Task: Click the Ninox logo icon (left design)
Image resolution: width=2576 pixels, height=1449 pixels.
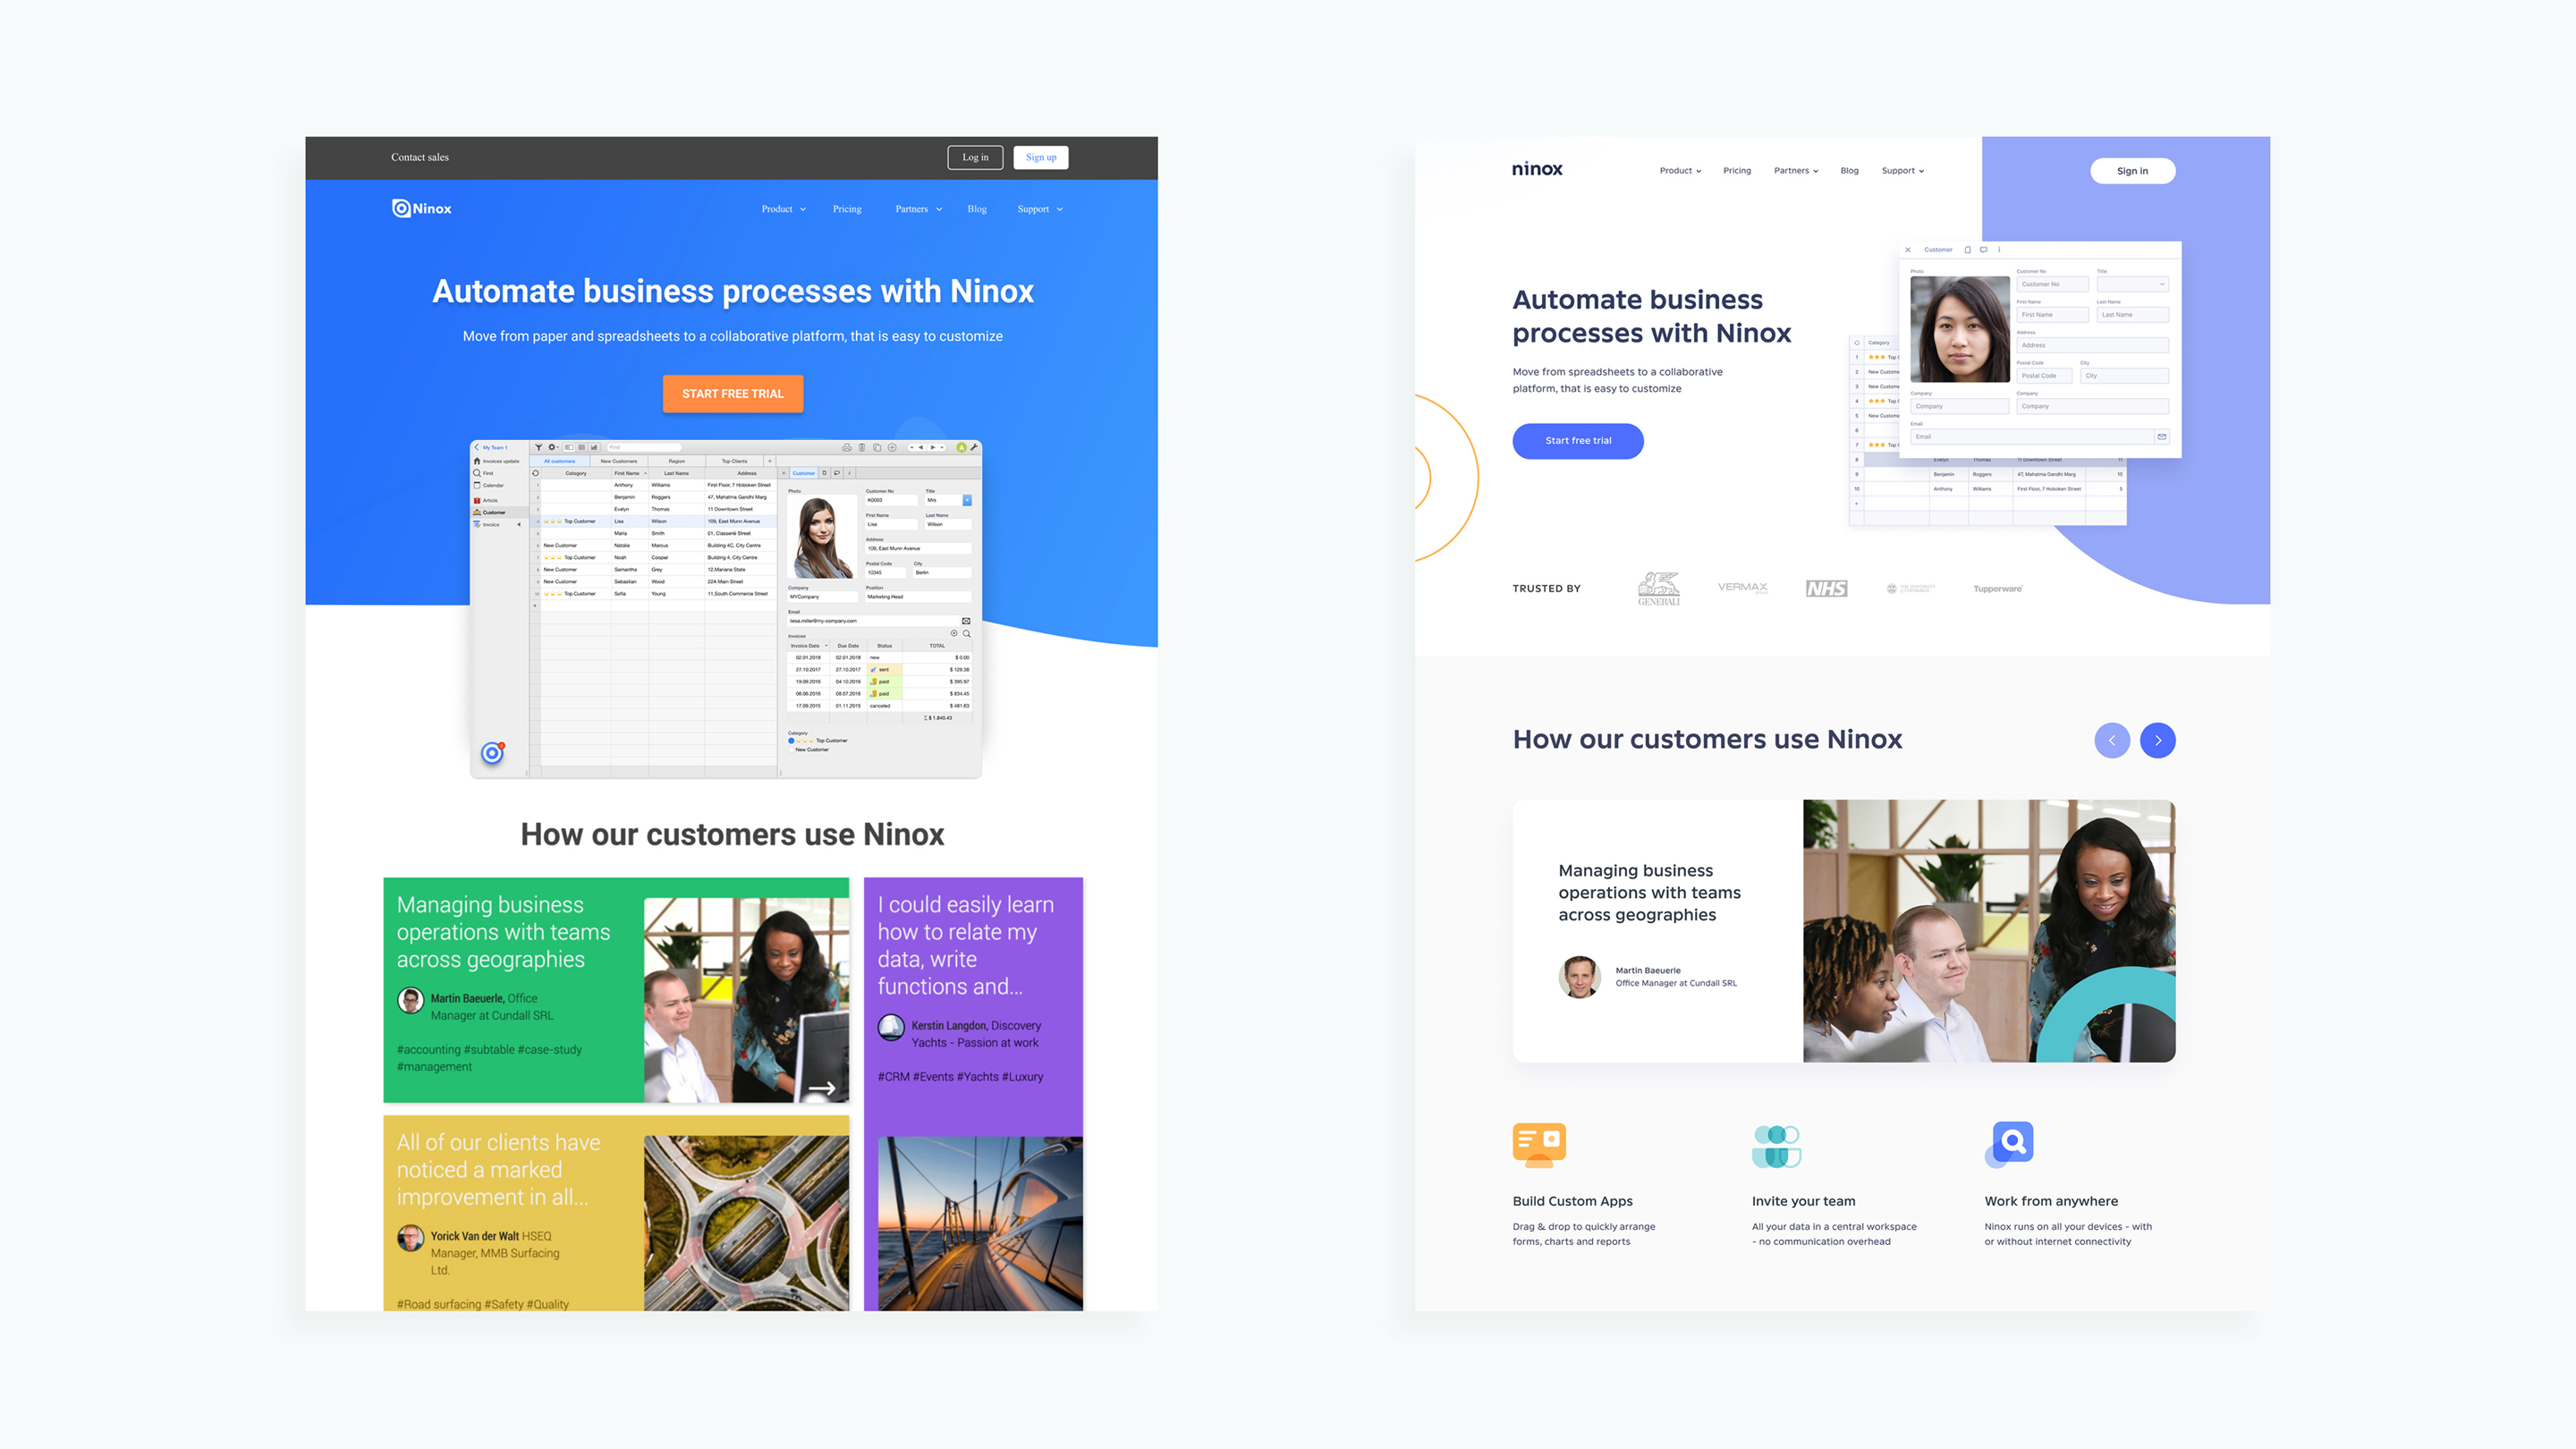Action: pos(398,208)
